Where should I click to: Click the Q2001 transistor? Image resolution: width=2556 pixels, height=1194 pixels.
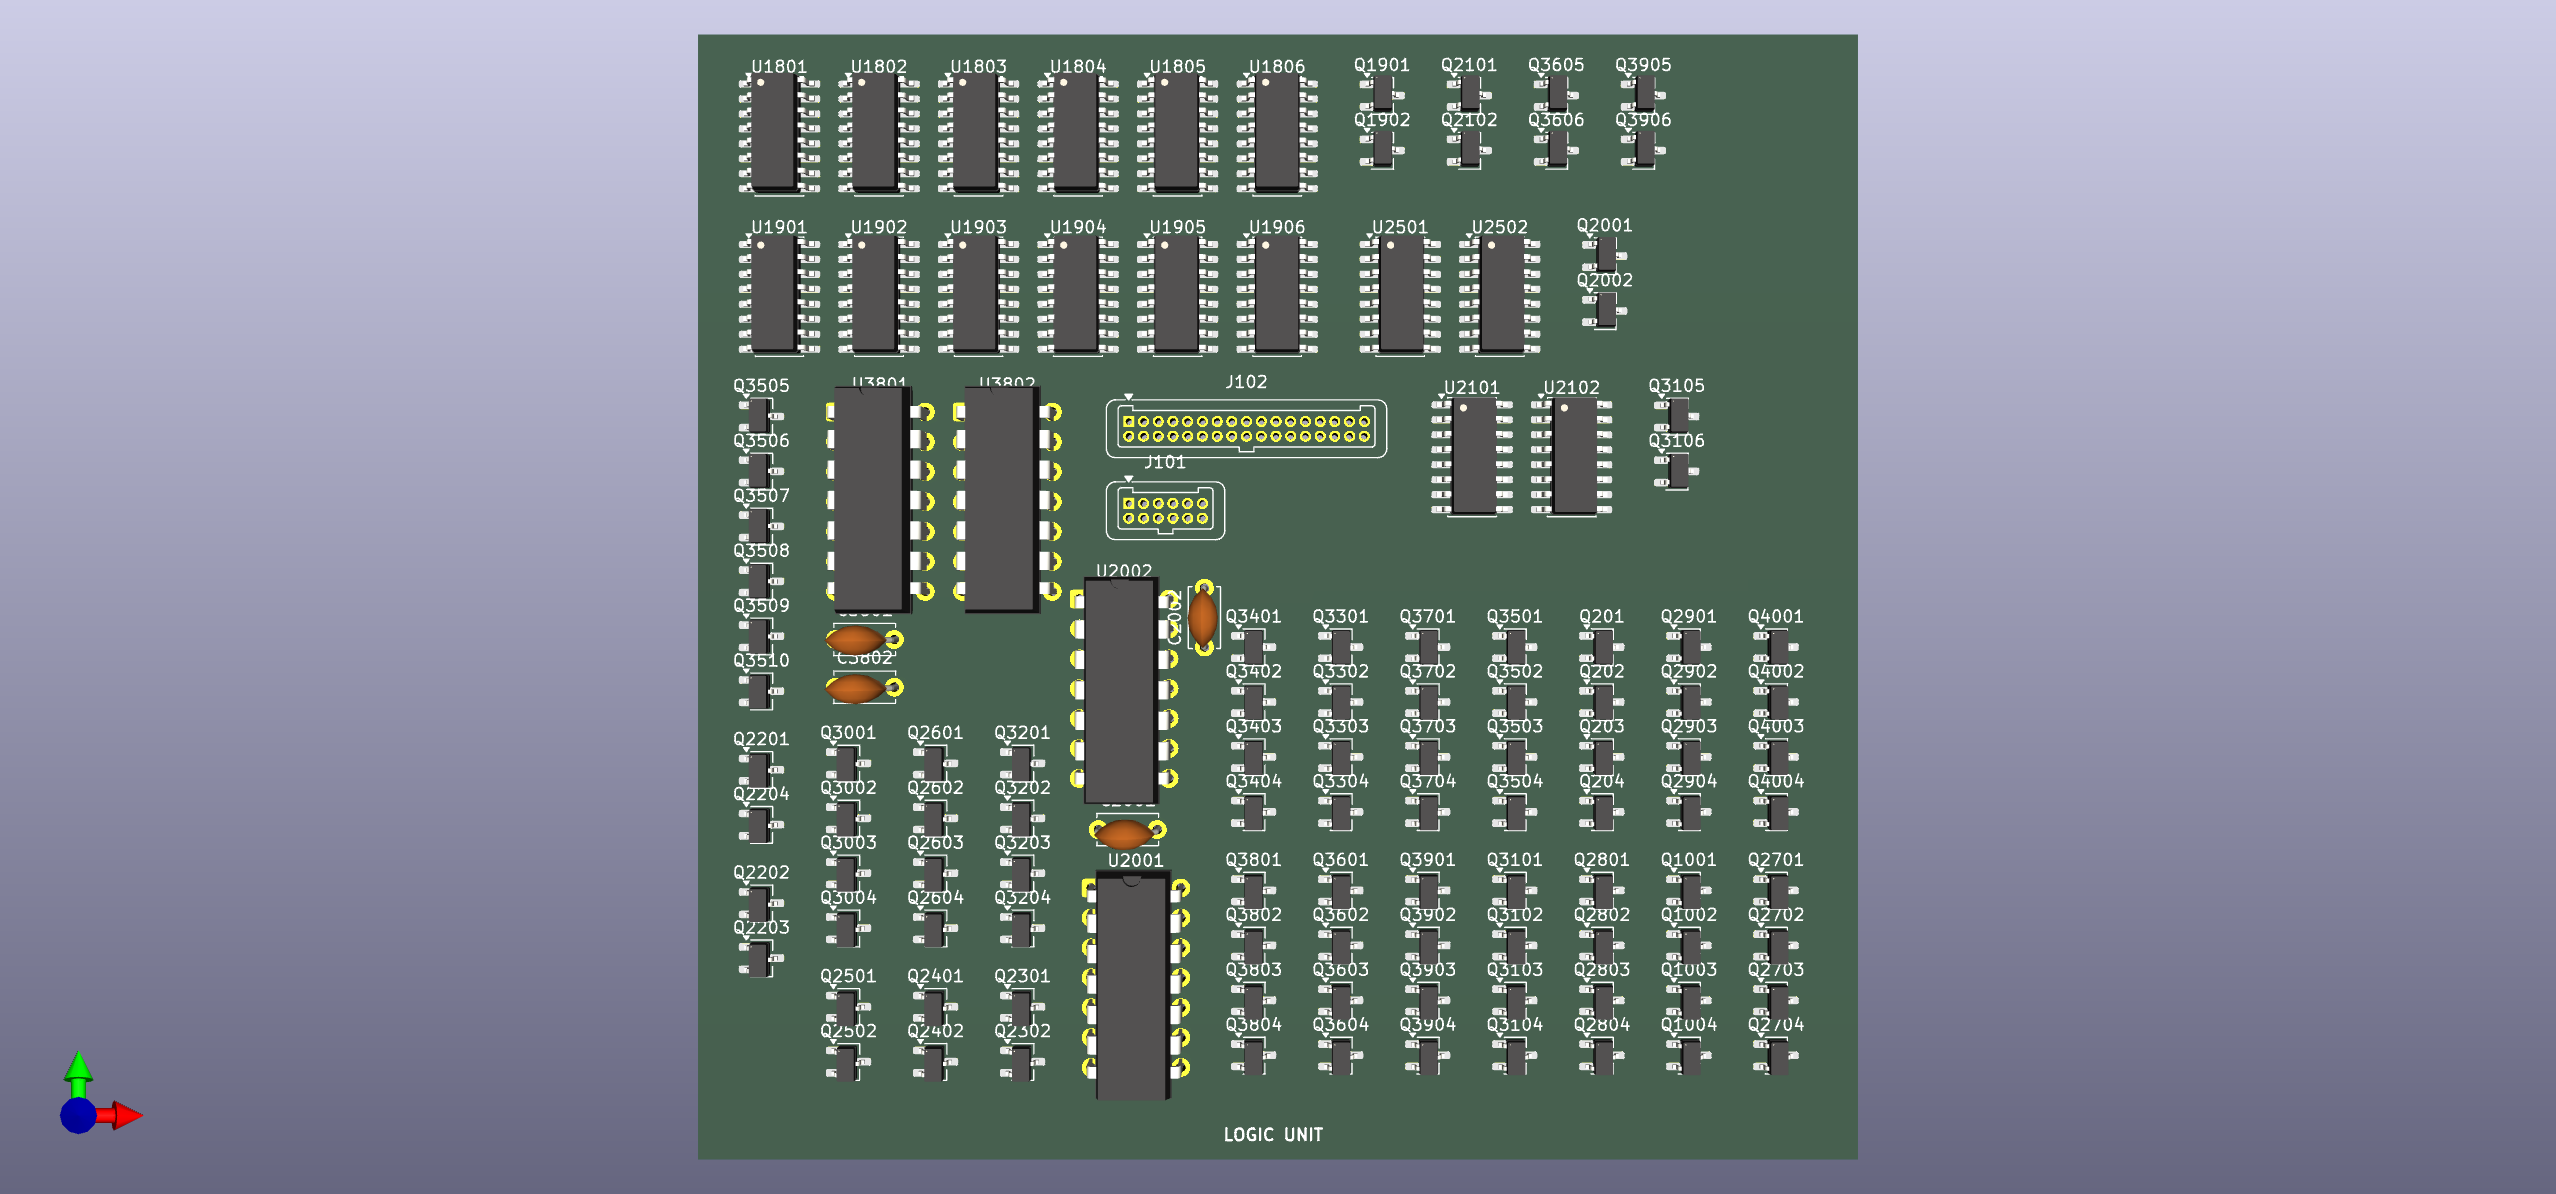click(1604, 255)
